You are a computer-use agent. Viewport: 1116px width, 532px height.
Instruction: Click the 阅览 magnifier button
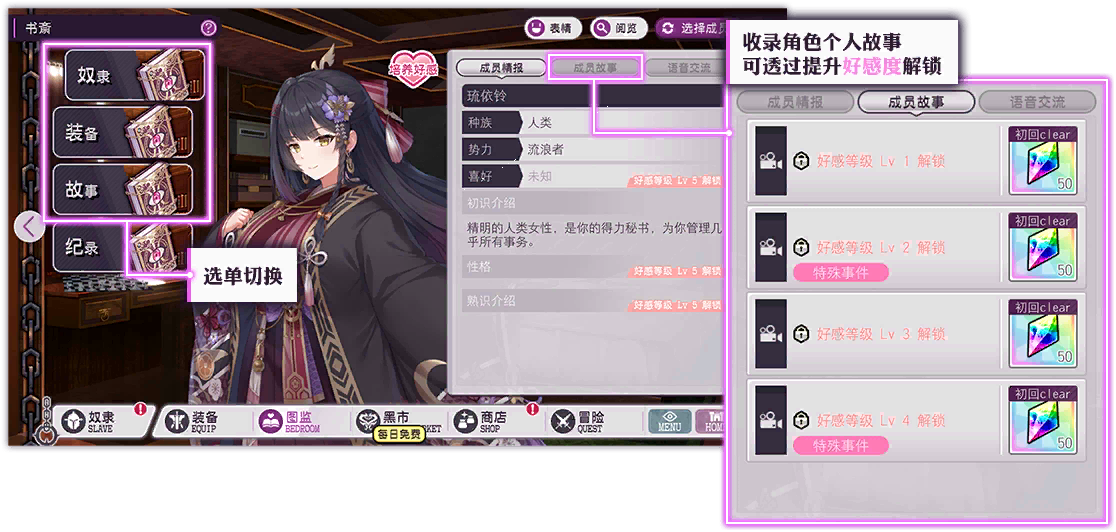[x=618, y=28]
